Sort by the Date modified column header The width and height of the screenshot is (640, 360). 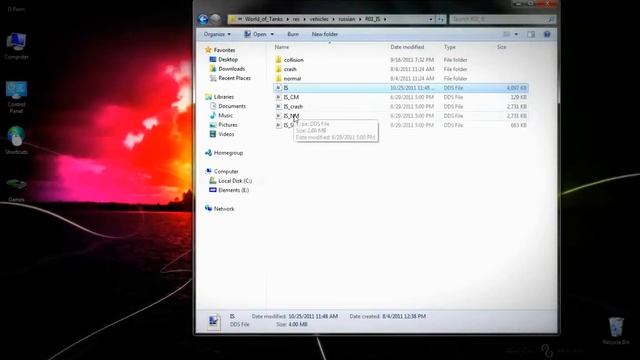(407, 47)
